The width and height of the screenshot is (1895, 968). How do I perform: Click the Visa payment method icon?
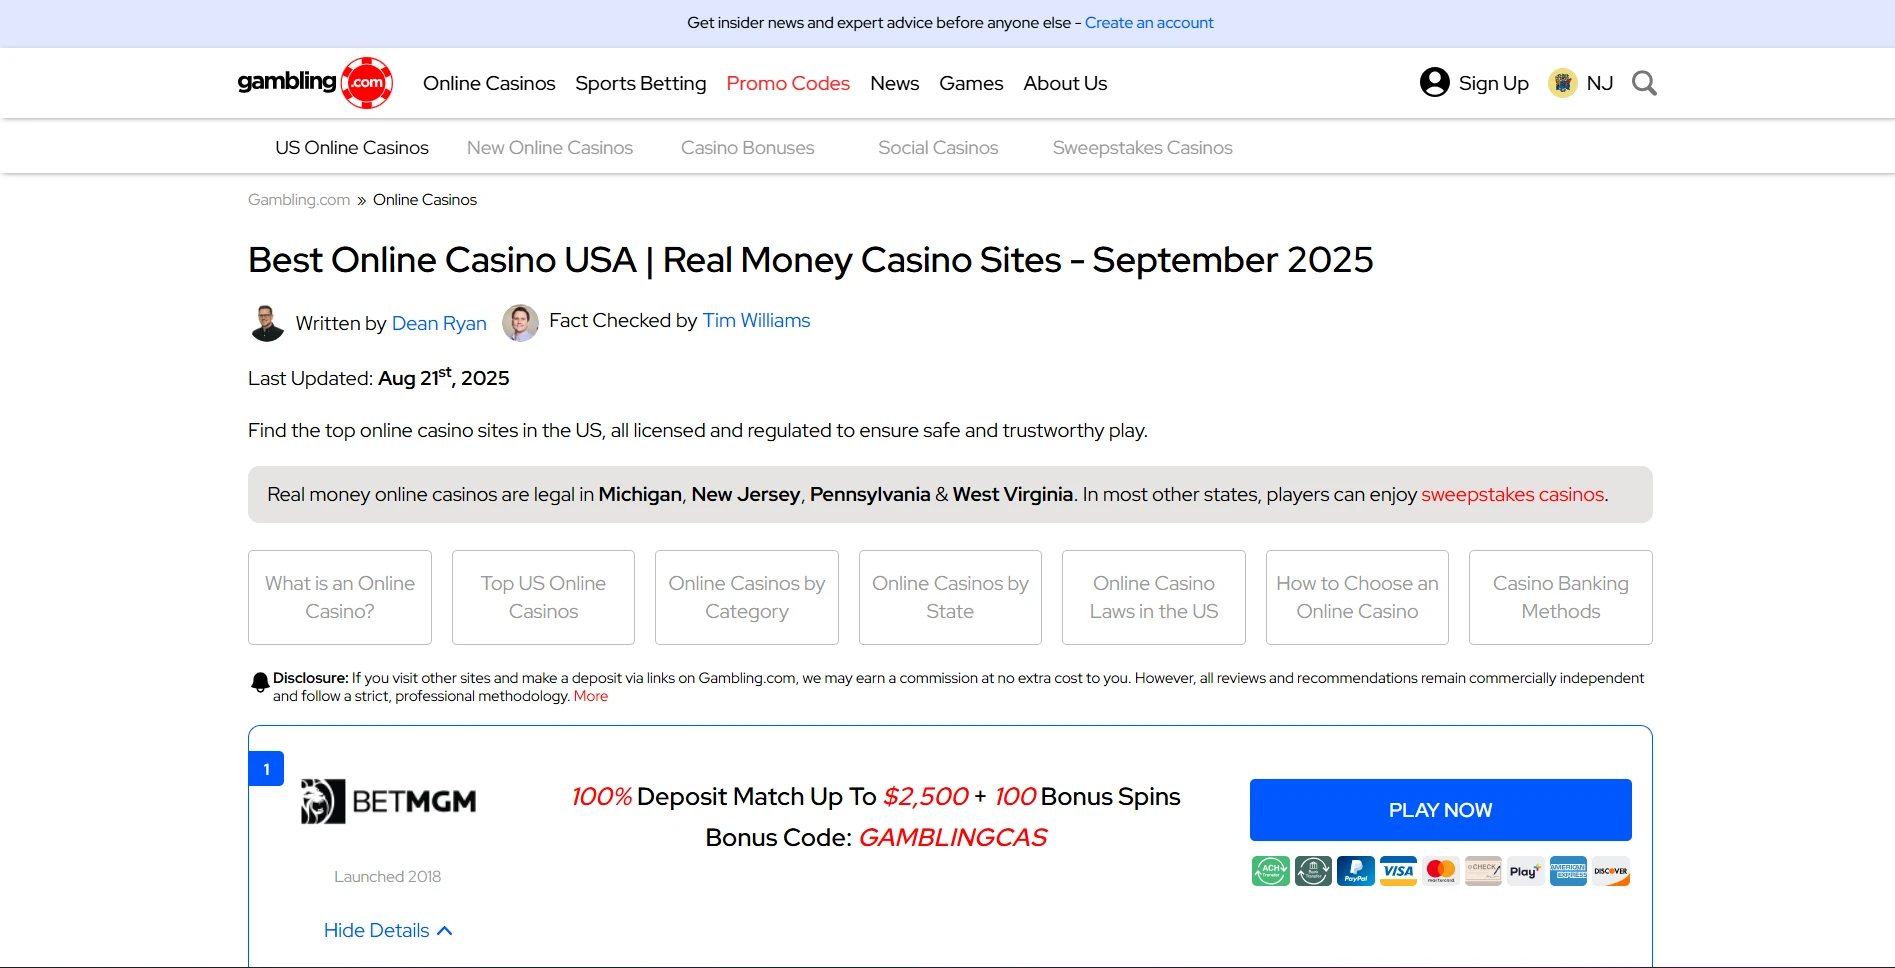[x=1398, y=870]
